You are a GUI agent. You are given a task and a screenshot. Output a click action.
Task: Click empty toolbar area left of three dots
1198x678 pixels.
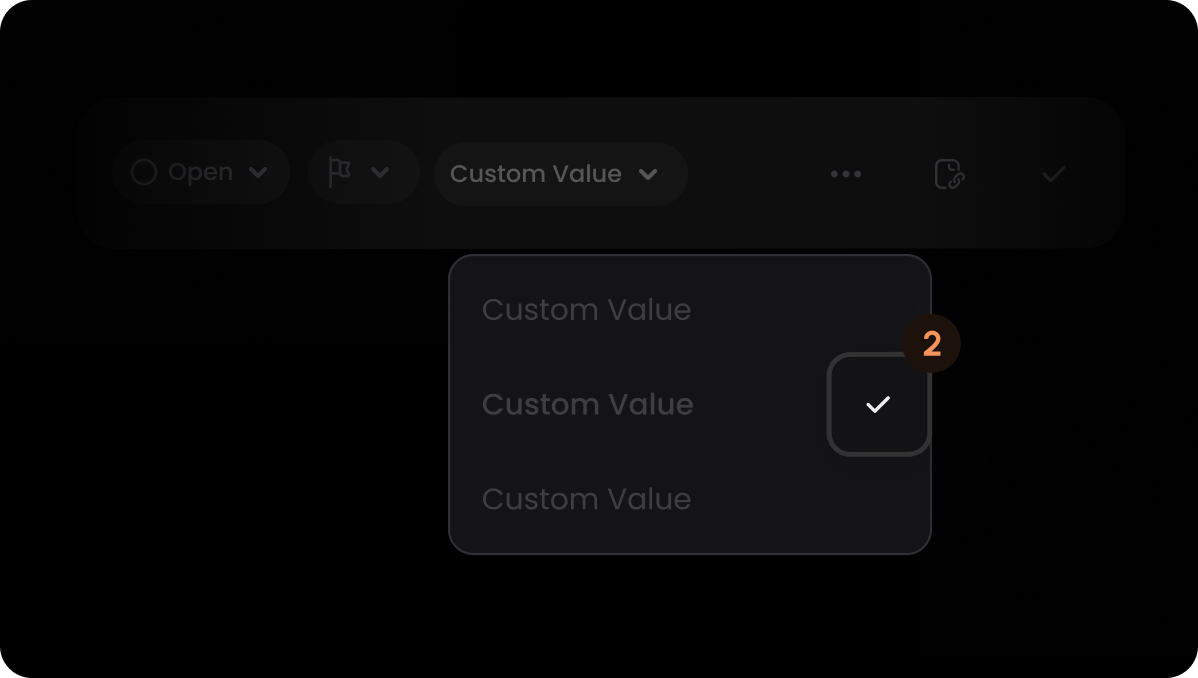(x=756, y=174)
